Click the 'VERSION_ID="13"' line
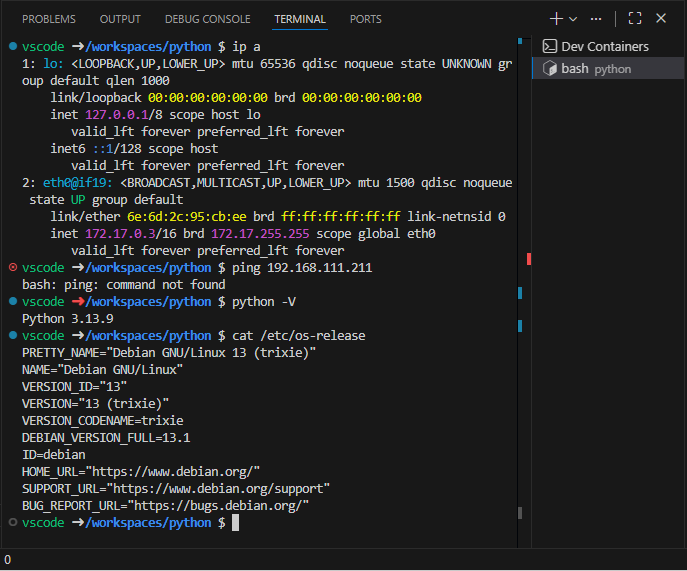Image resolution: width=687 pixels, height=571 pixels. click(74, 387)
